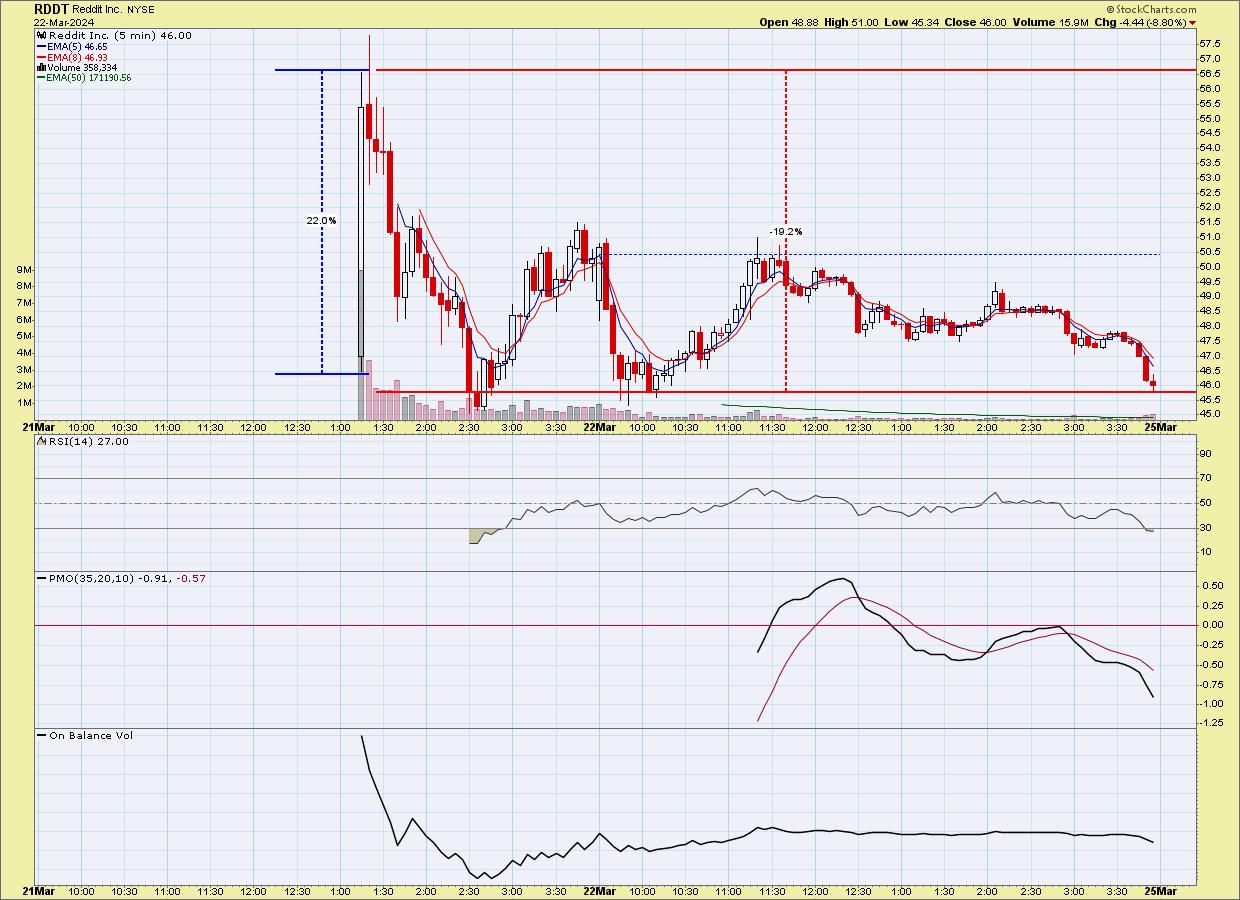Click the 'EMA(50) 171190.56' legend entry
The width and height of the screenshot is (1240, 900).
click(x=88, y=78)
